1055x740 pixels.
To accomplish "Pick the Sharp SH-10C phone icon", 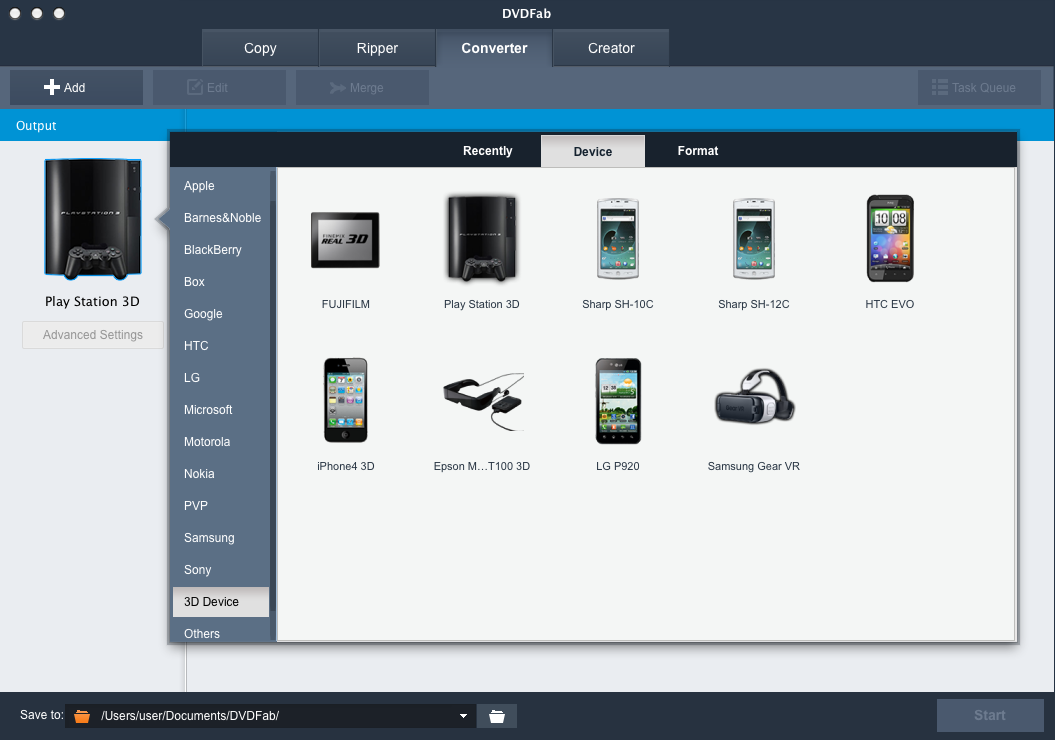I will 618,238.
